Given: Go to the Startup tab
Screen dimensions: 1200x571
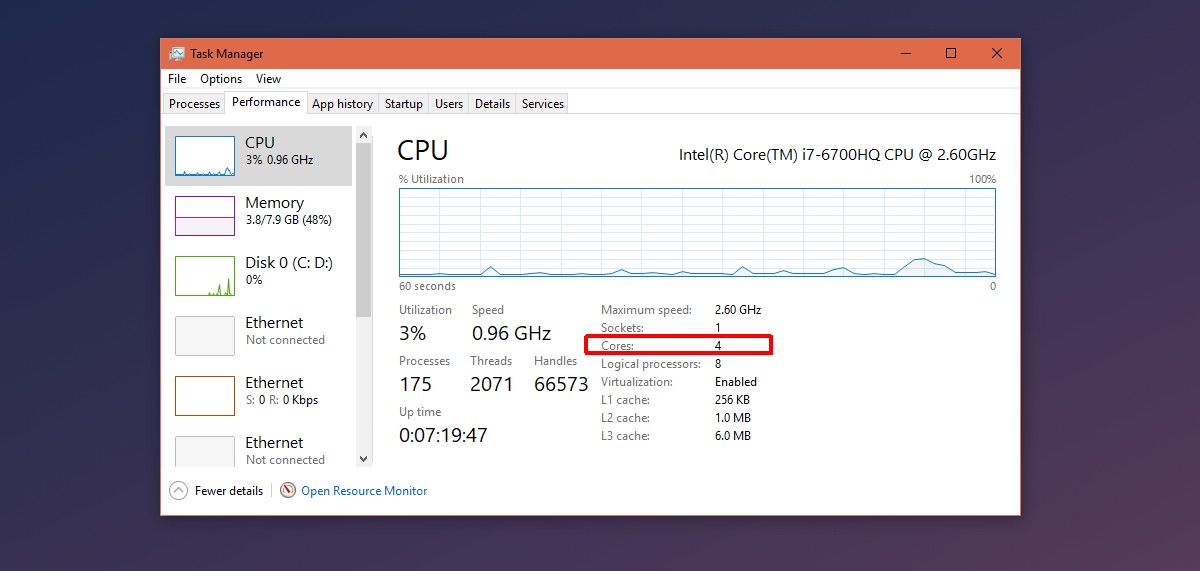Looking at the screenshot, I should point(404,104).
